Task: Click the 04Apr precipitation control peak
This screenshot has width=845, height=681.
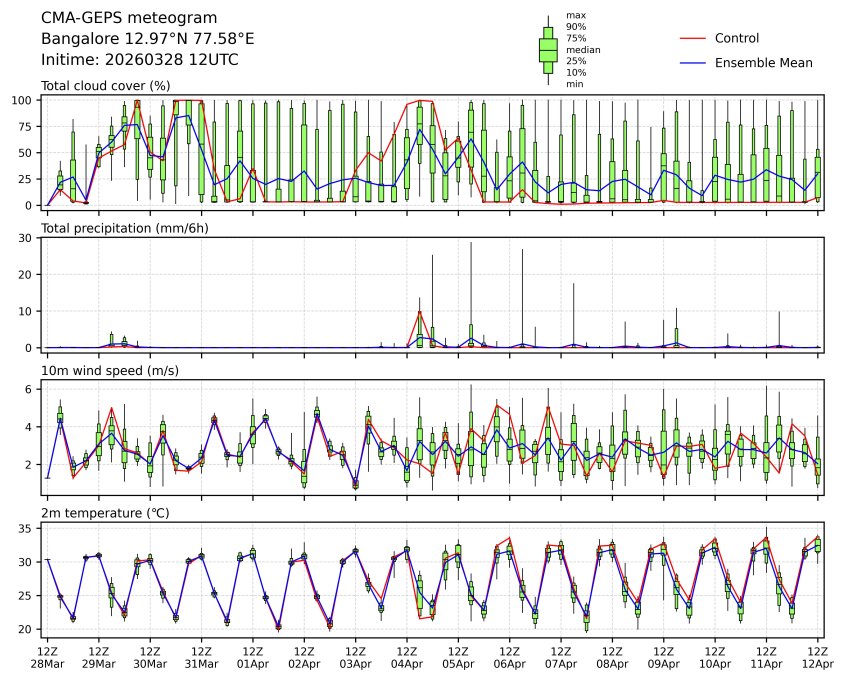Action: tap(420, 311)
